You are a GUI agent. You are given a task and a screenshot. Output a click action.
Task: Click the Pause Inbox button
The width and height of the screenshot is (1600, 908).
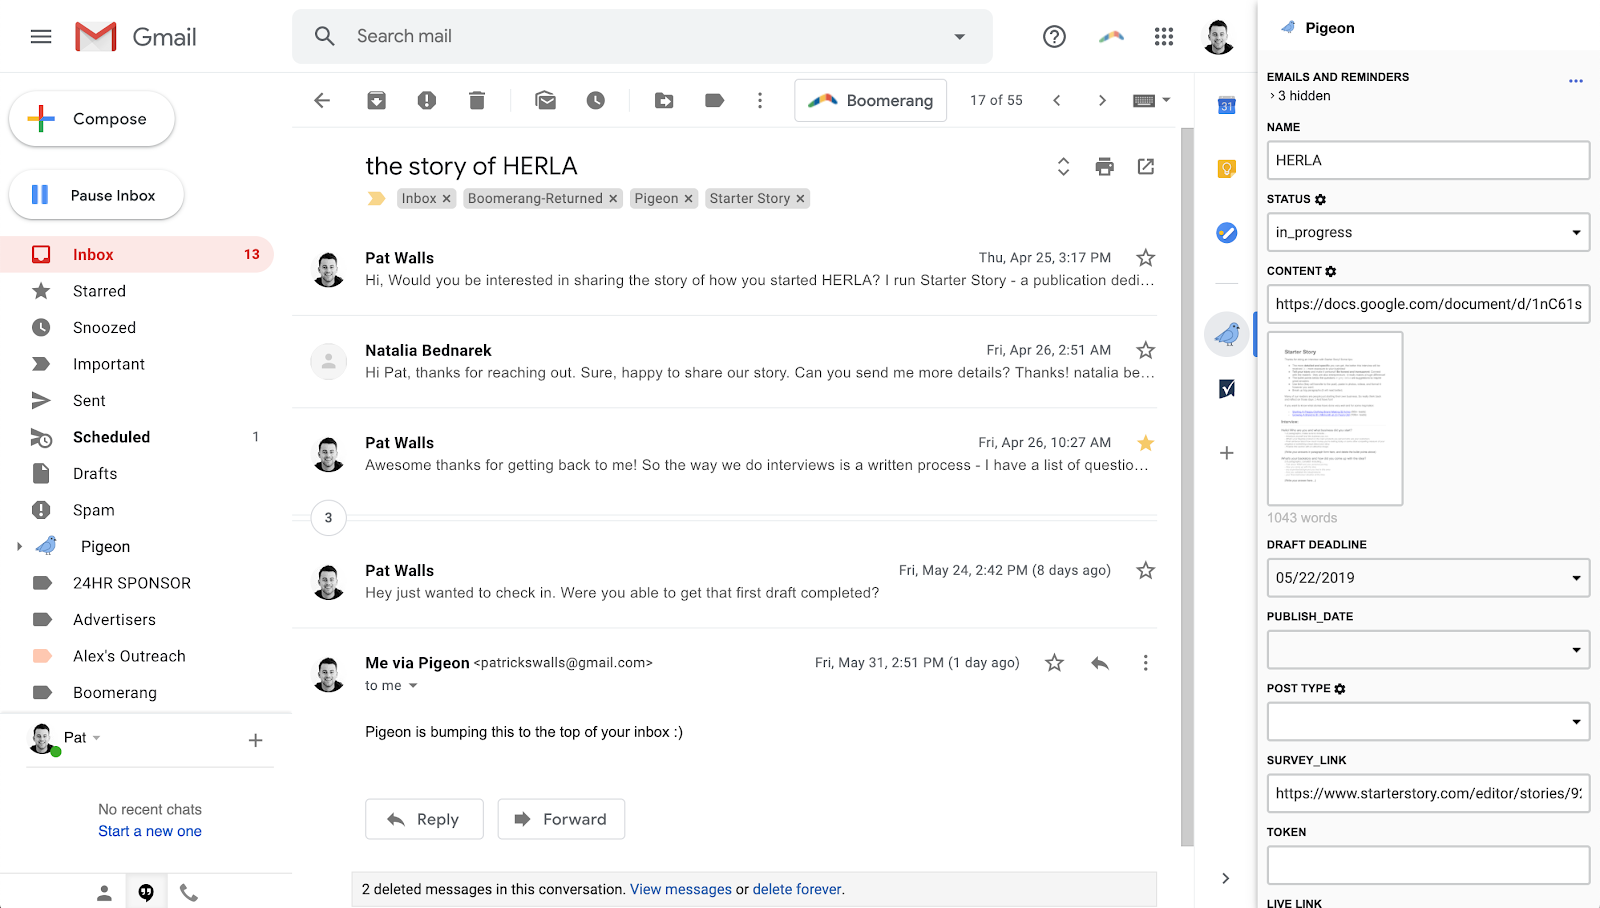coord(96,195)
